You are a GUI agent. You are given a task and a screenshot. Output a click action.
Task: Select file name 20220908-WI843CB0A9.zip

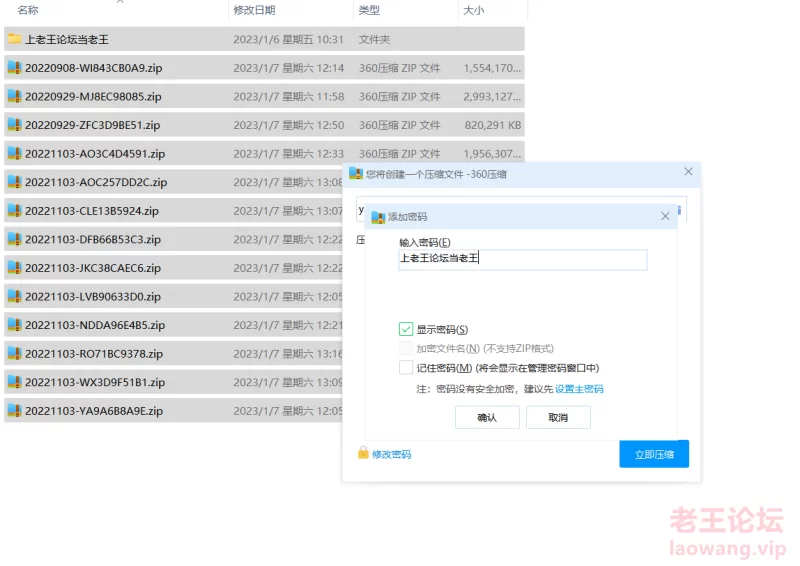pos(94,68)
